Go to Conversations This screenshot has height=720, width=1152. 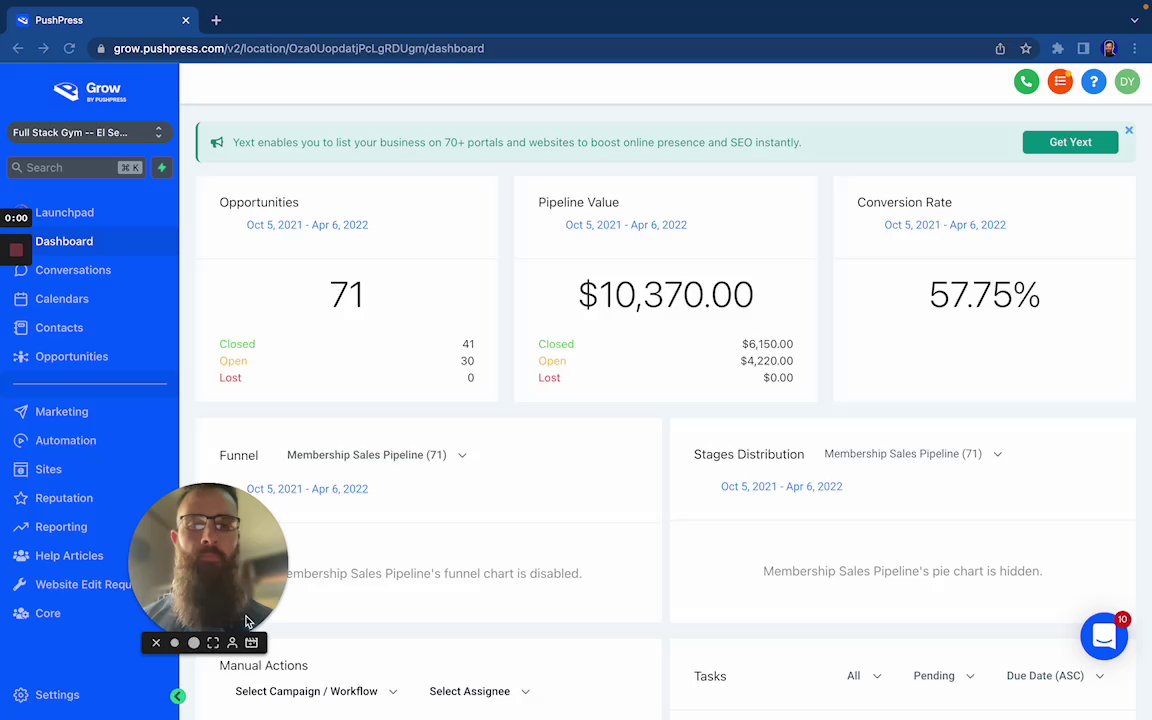coord(73,270)
